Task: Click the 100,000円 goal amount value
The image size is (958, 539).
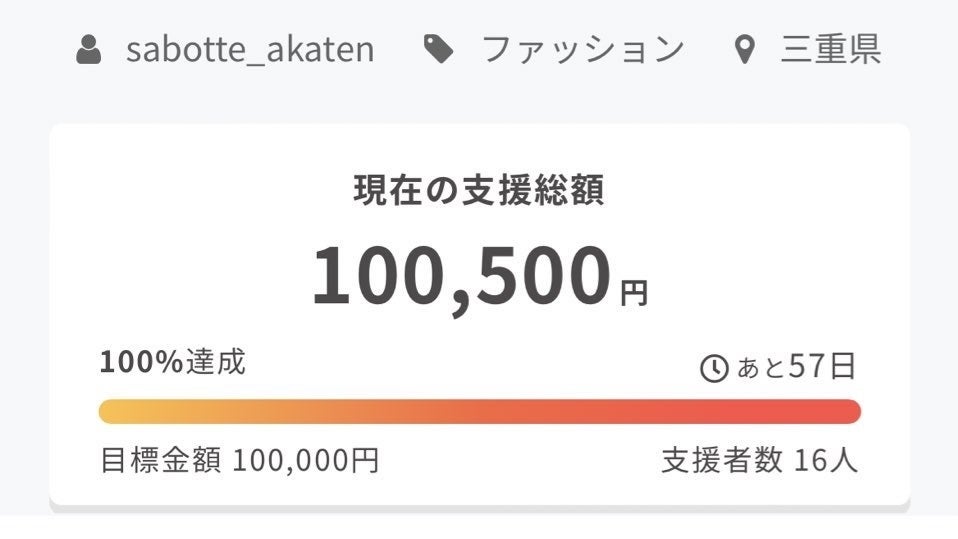Action: tap(306, 461)
